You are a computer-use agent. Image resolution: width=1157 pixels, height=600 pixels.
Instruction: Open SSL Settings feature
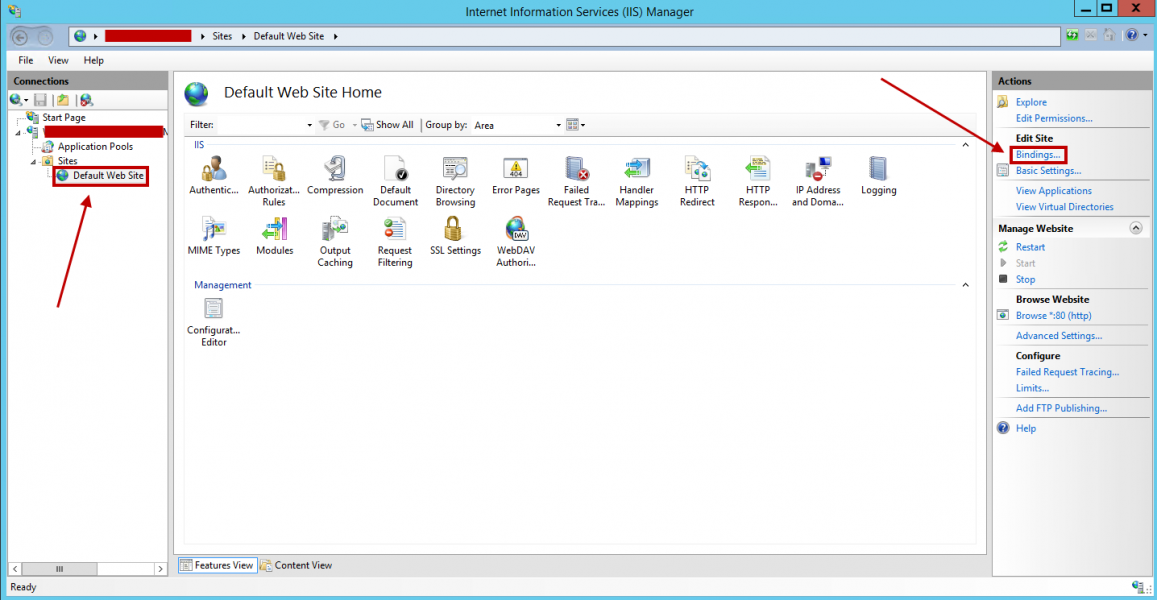pos(455,236)
